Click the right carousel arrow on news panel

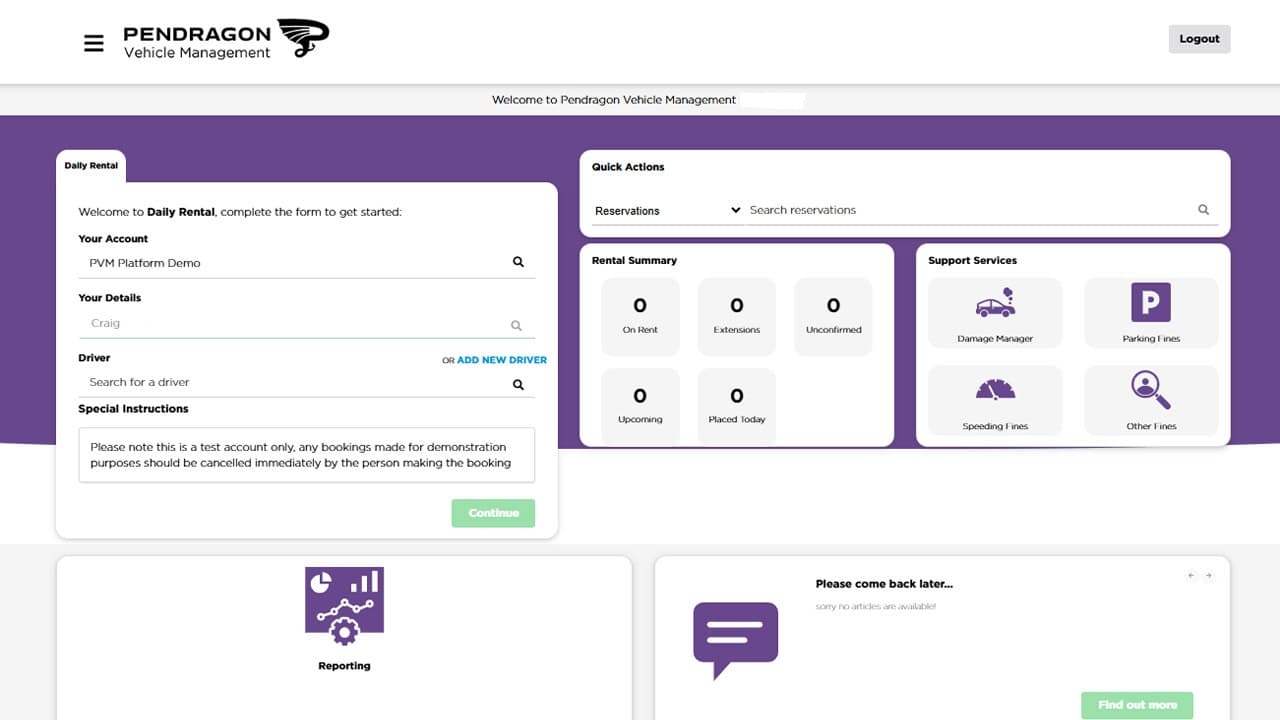click(1209, 575)
